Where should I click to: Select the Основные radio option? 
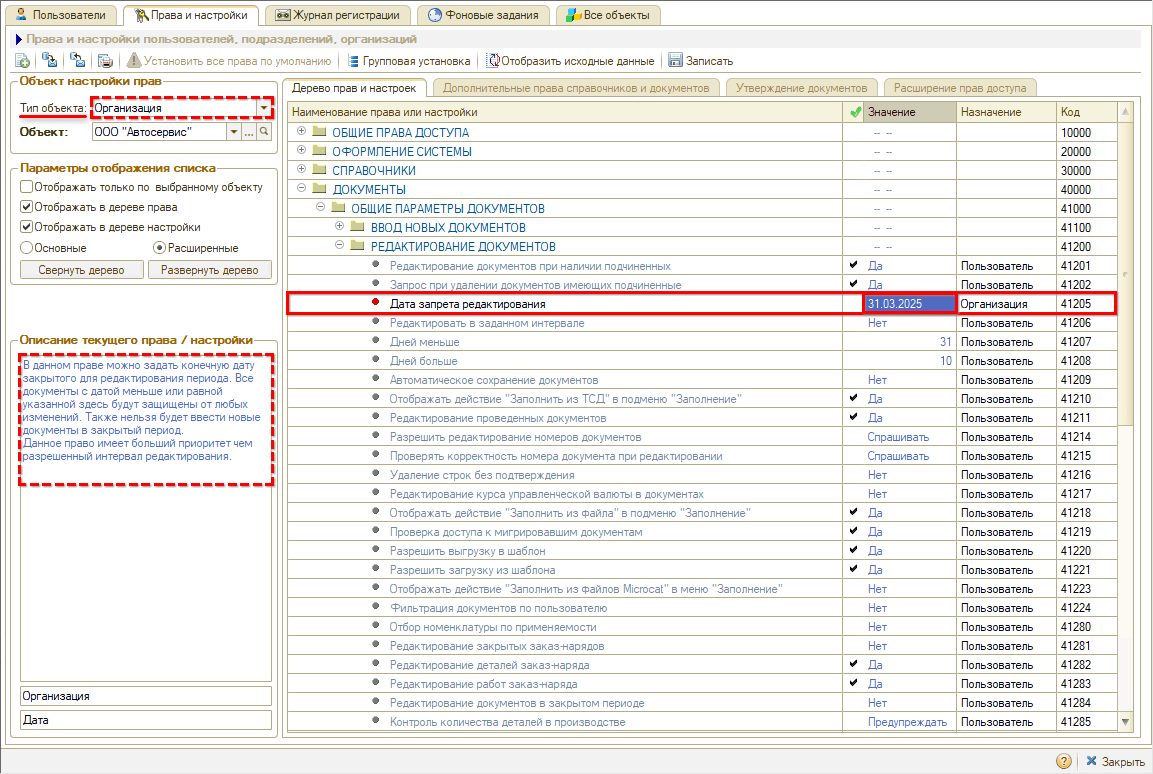coord(27,247)
